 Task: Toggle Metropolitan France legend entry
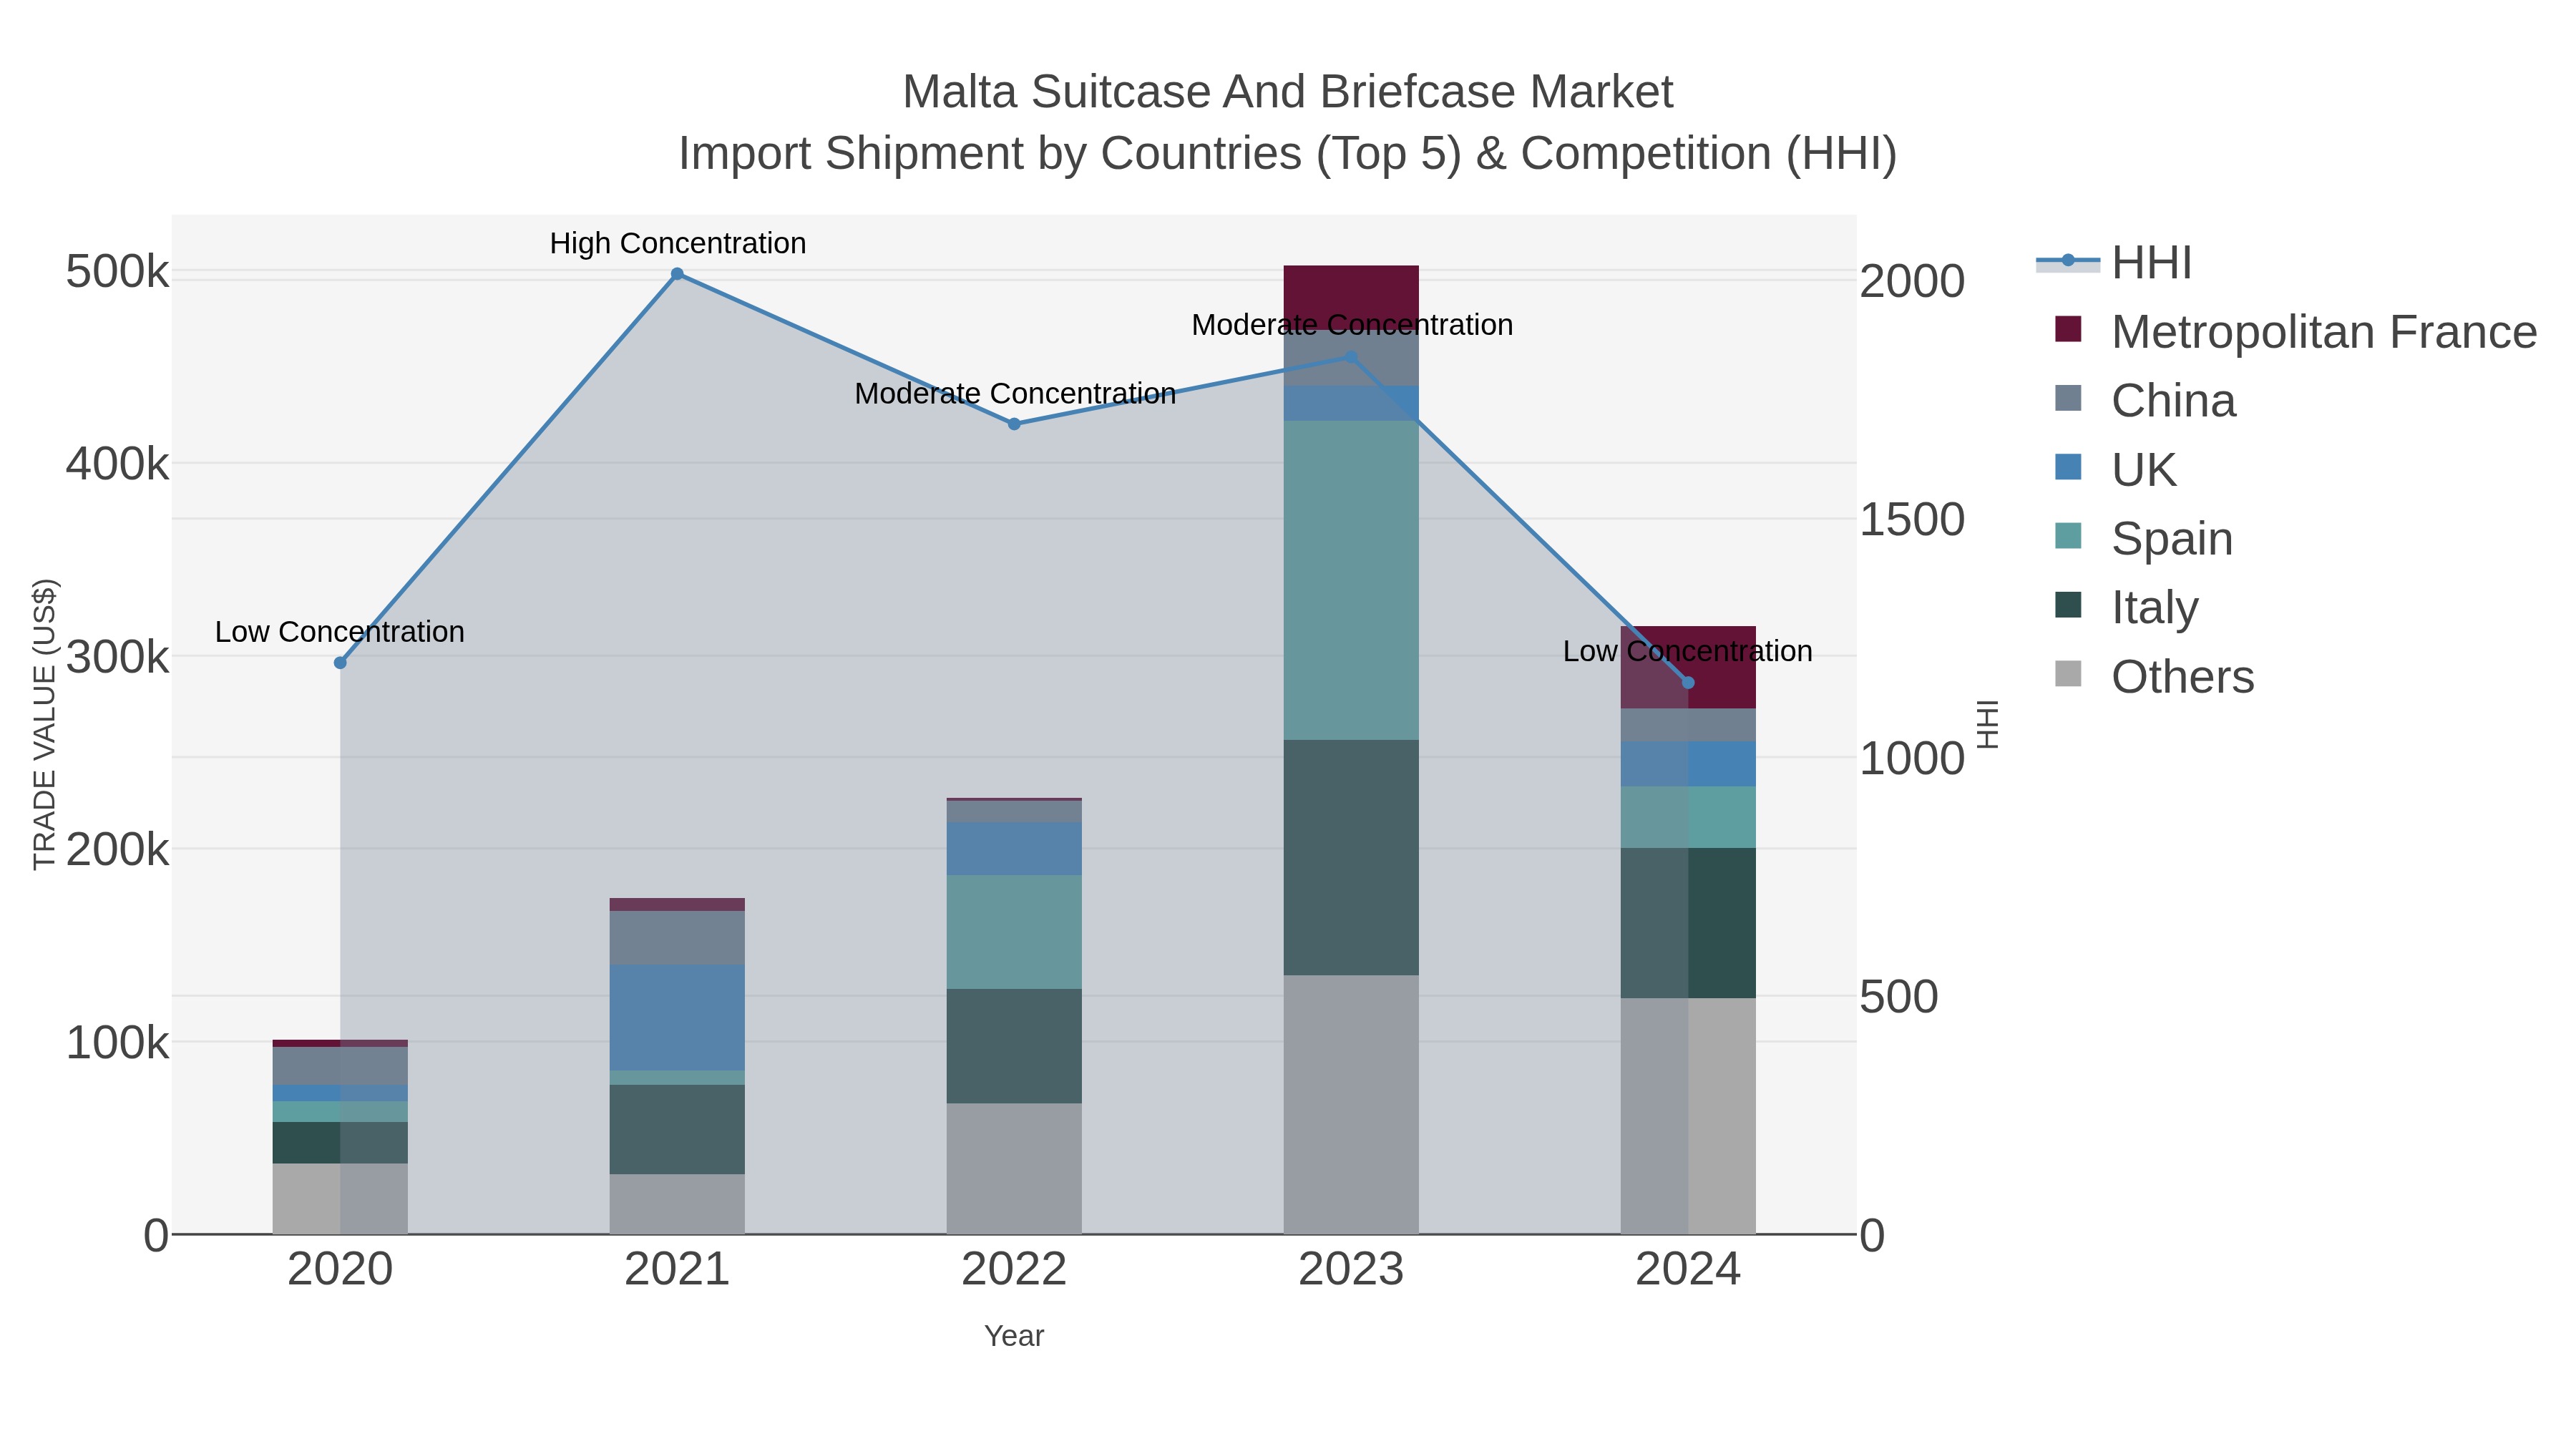(x=2296, y=332)
